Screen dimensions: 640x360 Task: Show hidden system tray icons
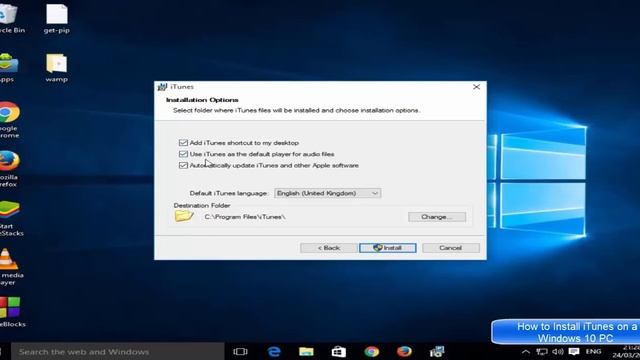526,352
